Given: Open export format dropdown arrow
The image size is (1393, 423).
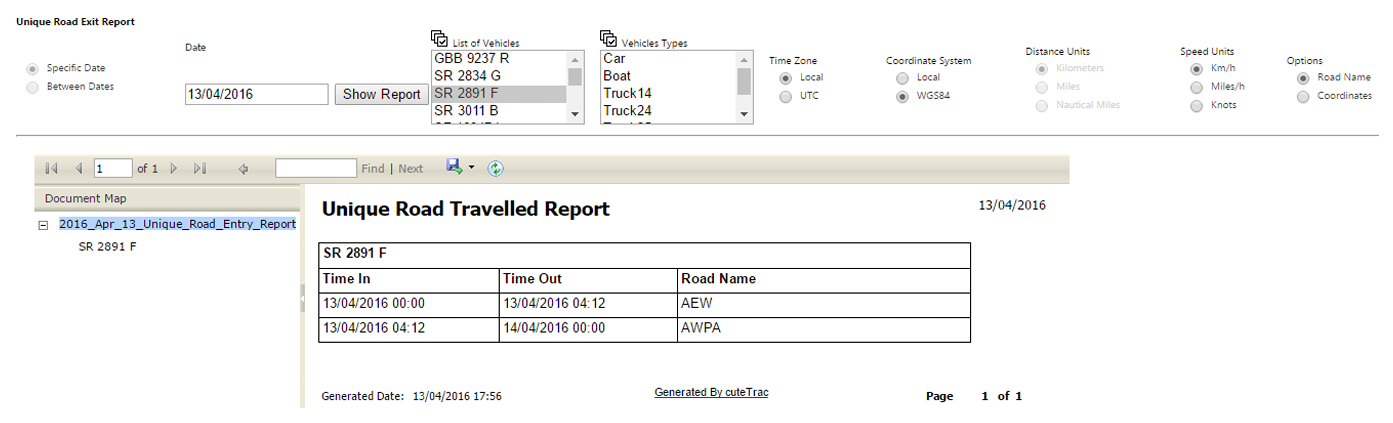Looking at the screenshot, I should click(x=472, y=168).
